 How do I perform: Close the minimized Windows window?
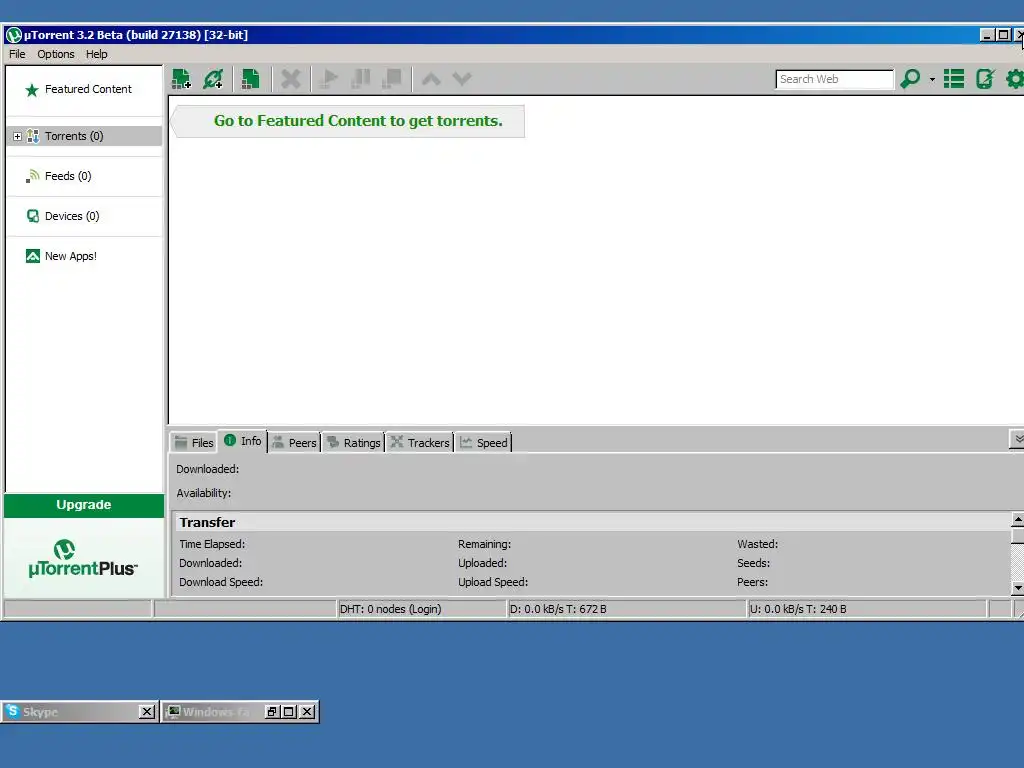[306, 711]
